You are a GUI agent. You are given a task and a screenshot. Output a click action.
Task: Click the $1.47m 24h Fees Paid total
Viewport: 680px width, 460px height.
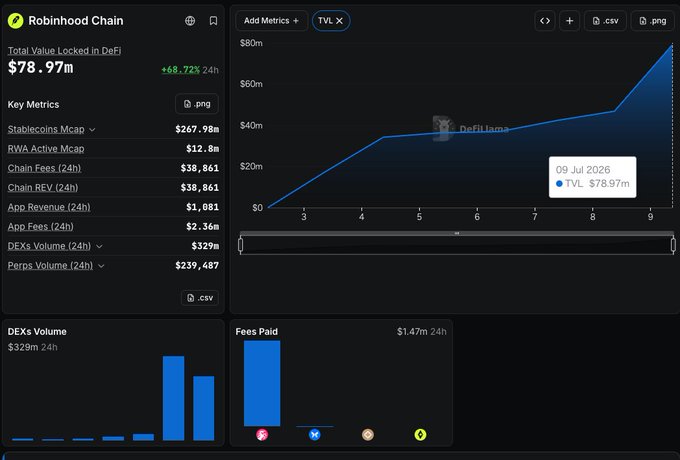[x=422, y=332]
